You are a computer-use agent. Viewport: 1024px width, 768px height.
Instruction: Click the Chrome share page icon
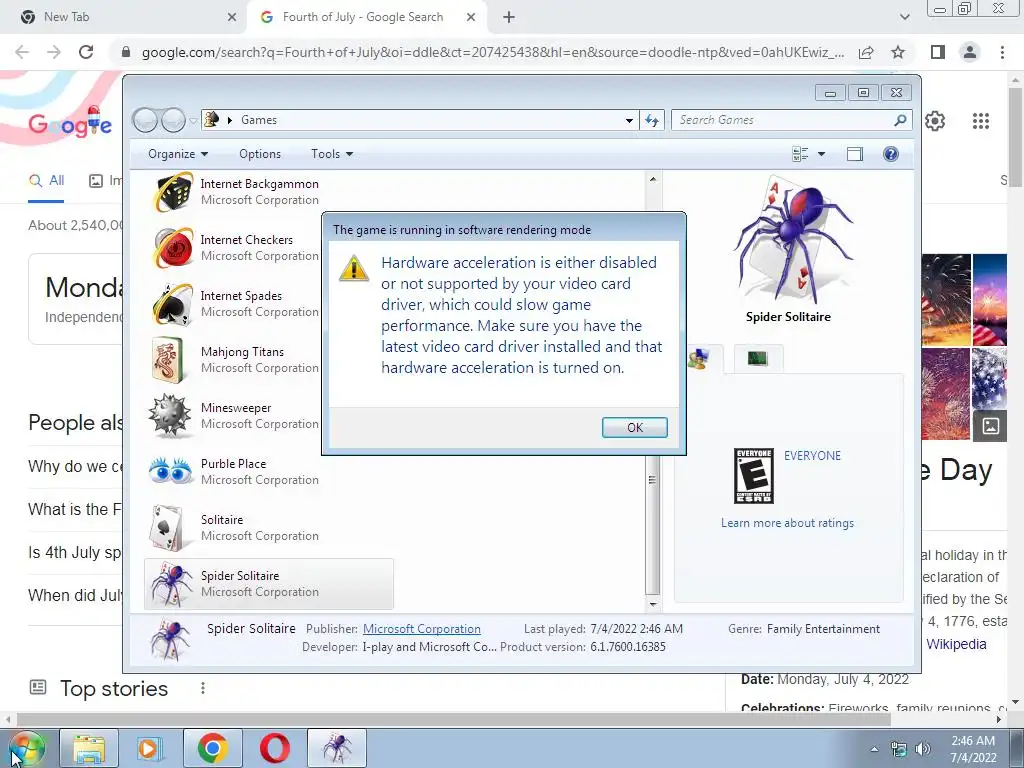[x=866, y=52]
